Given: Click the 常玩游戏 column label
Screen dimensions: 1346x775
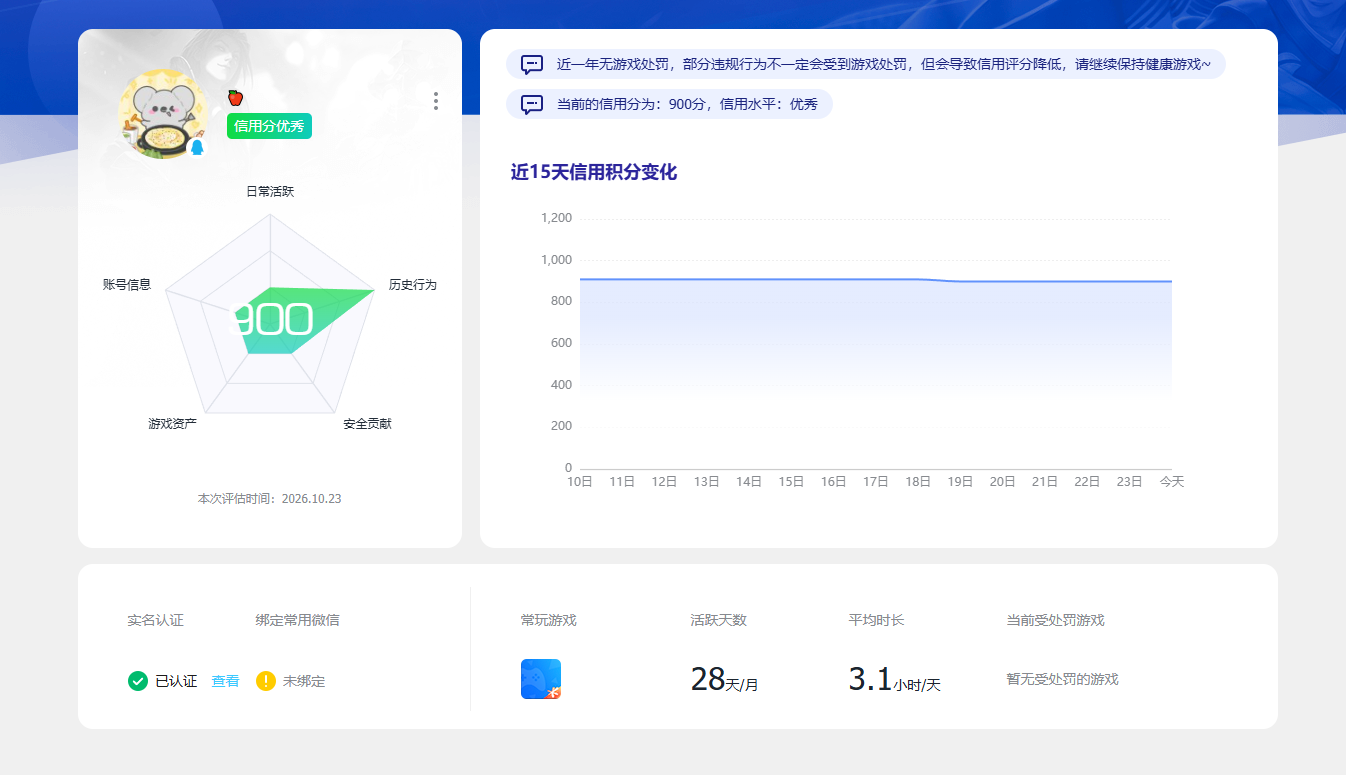Looking at the screenshot, I should [x=549, y=620].
